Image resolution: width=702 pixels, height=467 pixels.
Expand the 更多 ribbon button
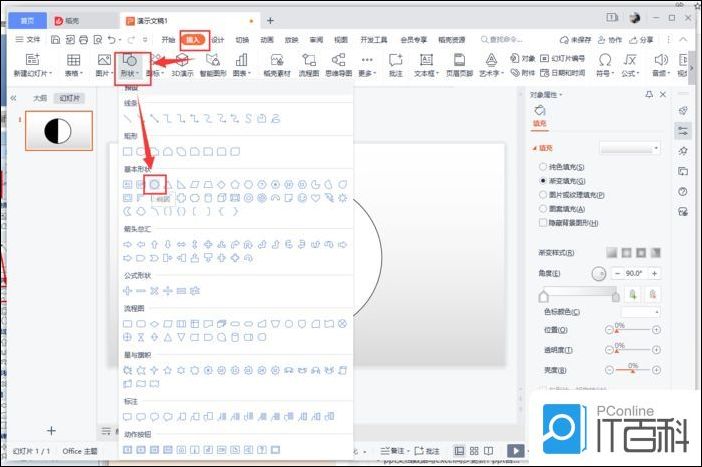(367, 65)
